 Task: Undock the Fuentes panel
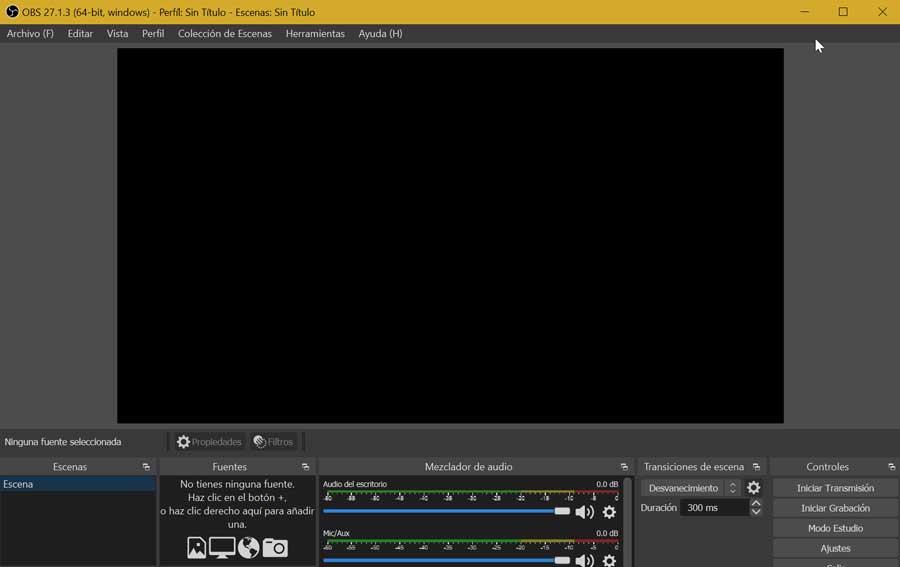point(305,467)
